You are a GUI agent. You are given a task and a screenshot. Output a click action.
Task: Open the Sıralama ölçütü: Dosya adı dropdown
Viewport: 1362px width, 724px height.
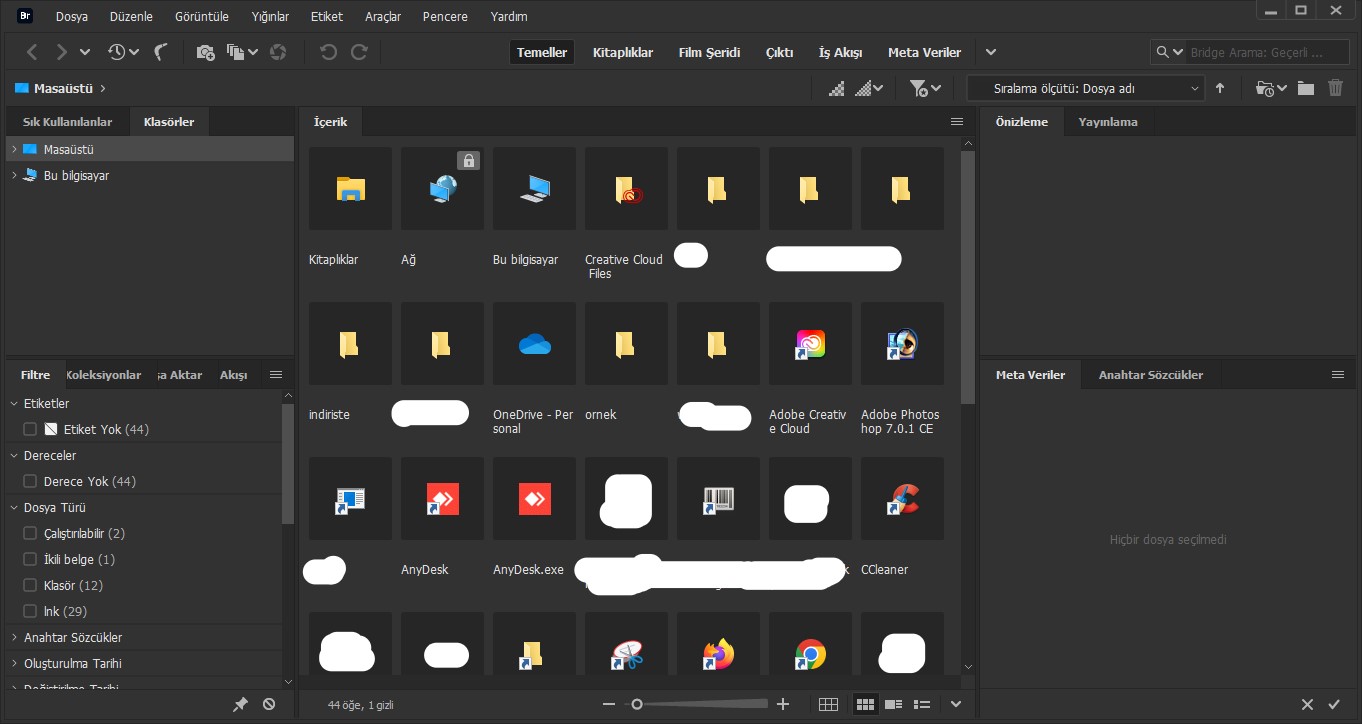pos(1086,88)
